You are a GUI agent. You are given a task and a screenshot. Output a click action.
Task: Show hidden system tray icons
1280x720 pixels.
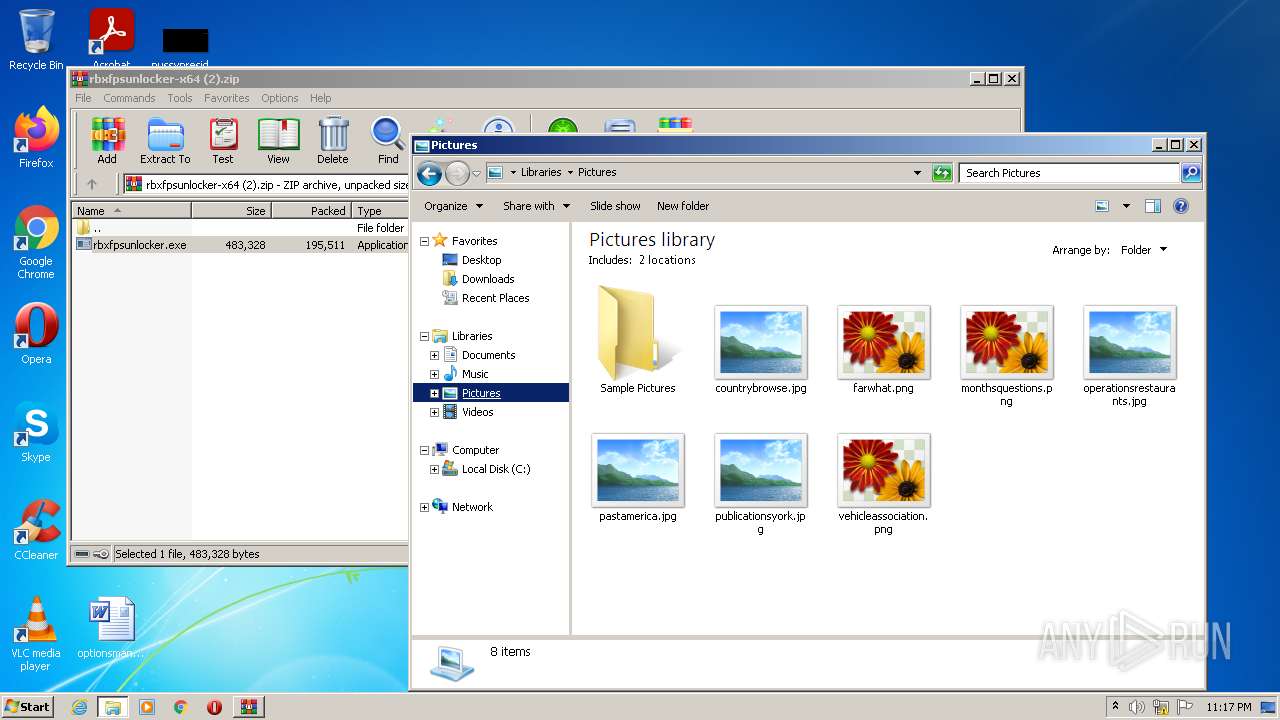pos(1116,707)
